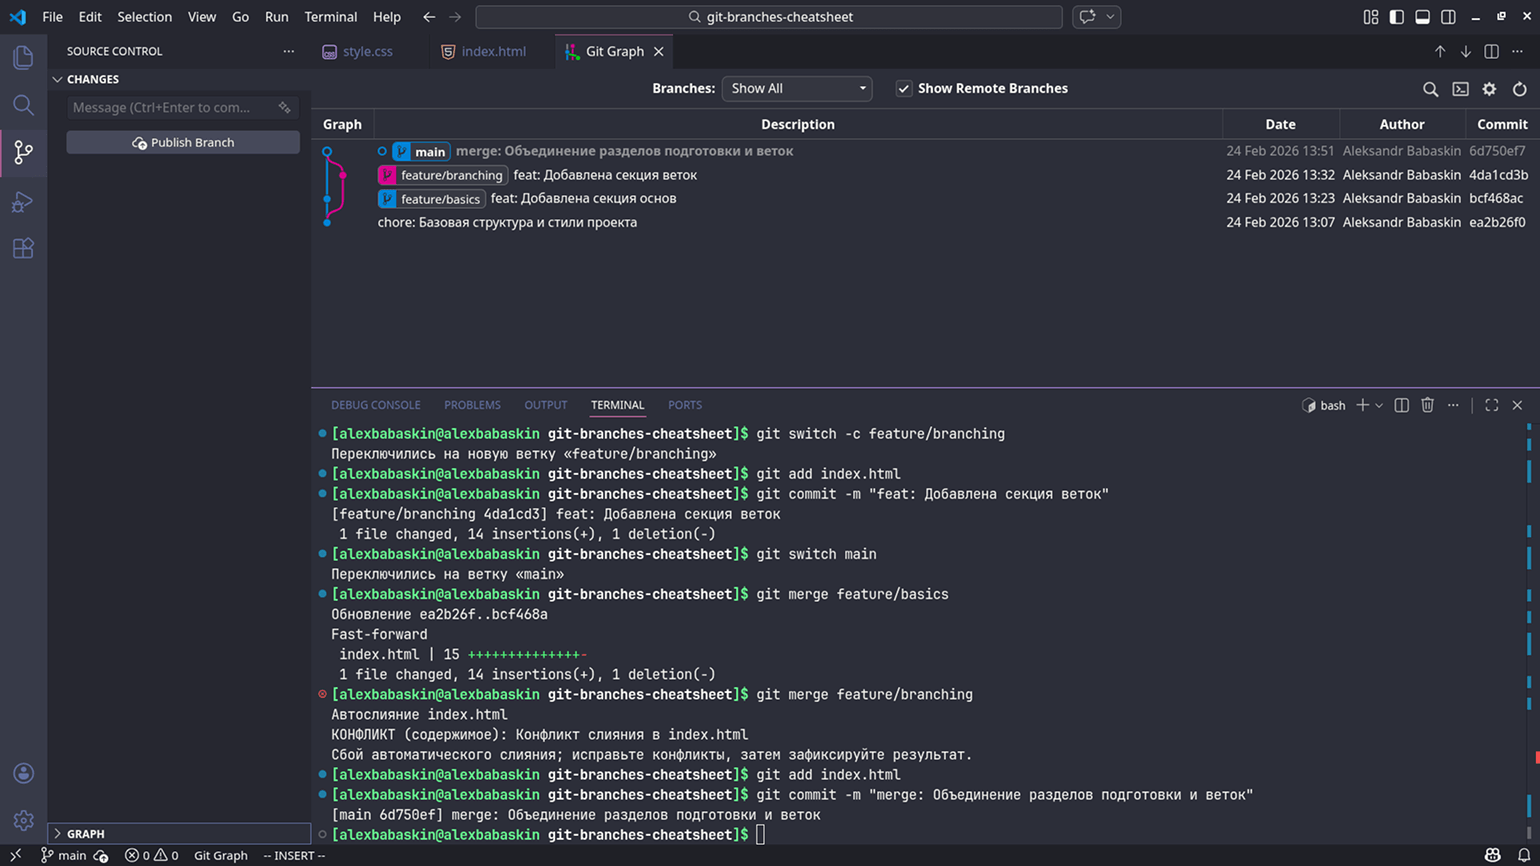Click the commit message input field
Screen dimensions: 1540x866
[170, 107]
